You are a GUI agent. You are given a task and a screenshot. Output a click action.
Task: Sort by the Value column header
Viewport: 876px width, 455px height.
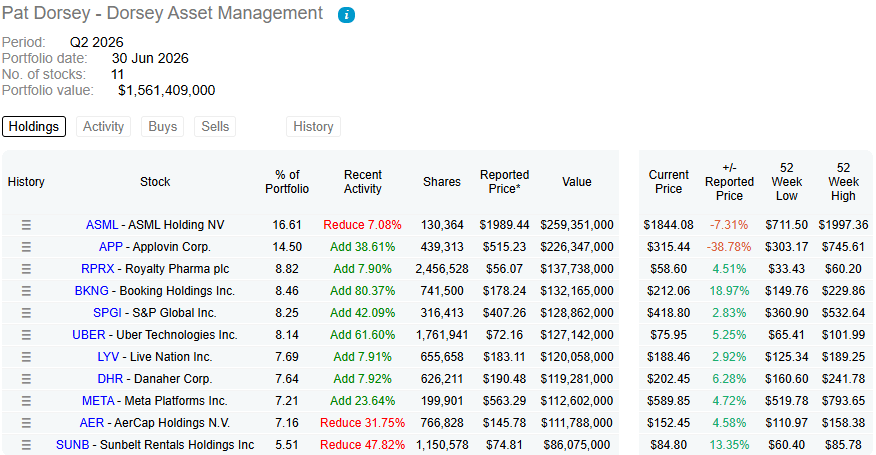(577, 182)
